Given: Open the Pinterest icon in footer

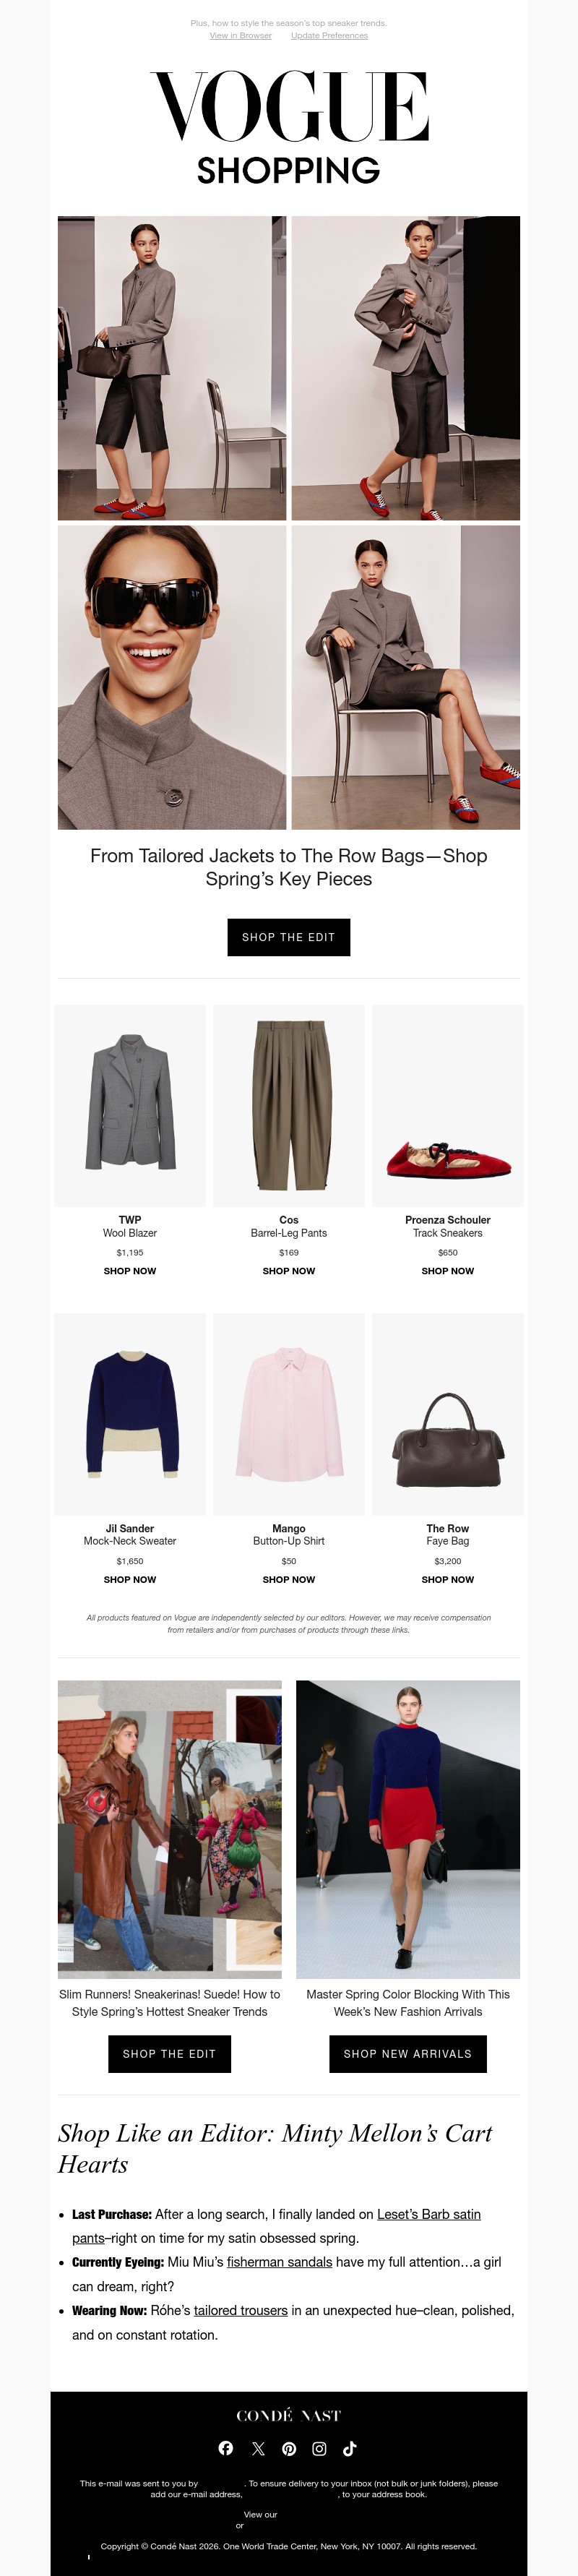Looking at the screenshot, I should click(289, 2448).
